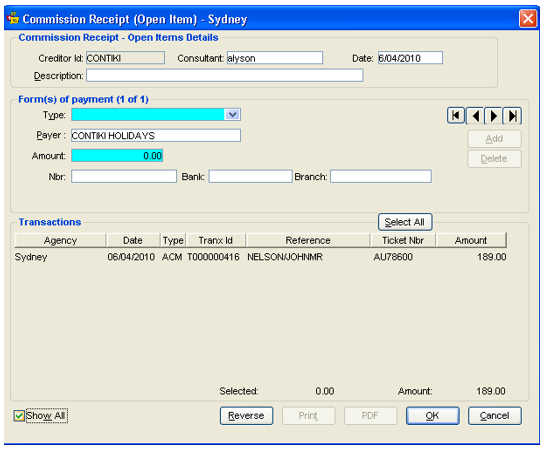Viewport: 545px width, 449px height.
Task: Go to the previous form of payment
Action: [475, 115]
